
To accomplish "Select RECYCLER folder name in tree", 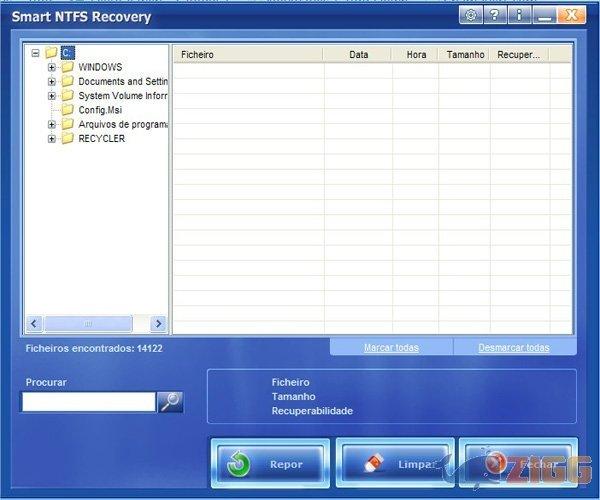I will point(101,138).
